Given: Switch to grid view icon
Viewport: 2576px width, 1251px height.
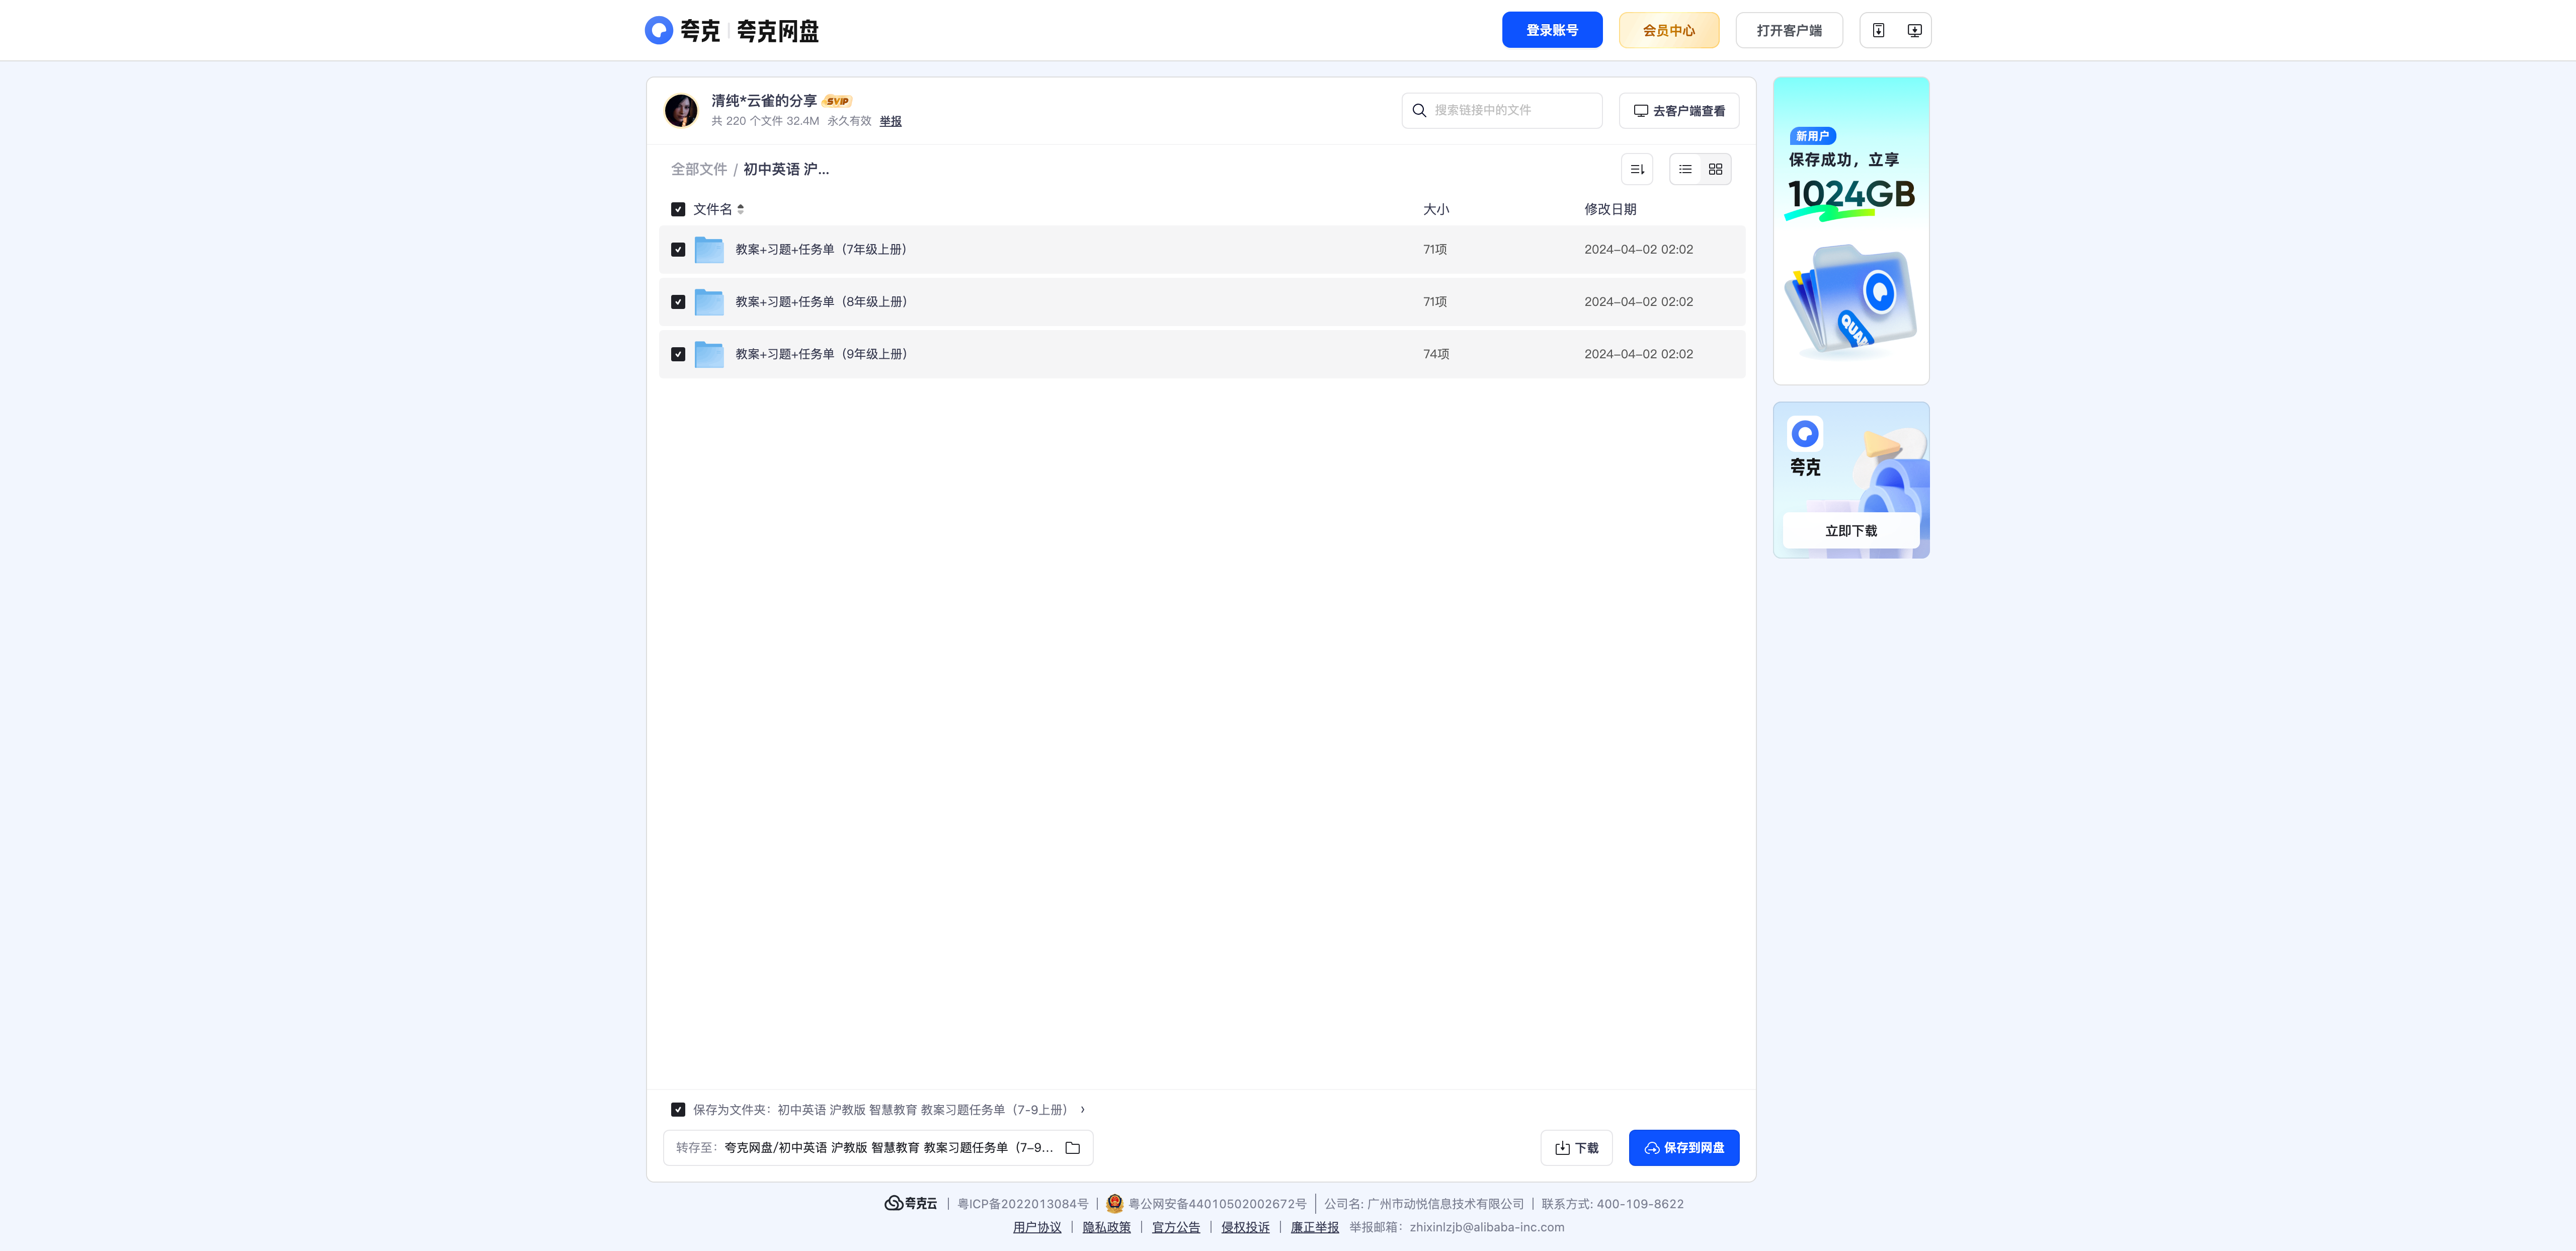Looking at the screenshot, I should 1715,169.
